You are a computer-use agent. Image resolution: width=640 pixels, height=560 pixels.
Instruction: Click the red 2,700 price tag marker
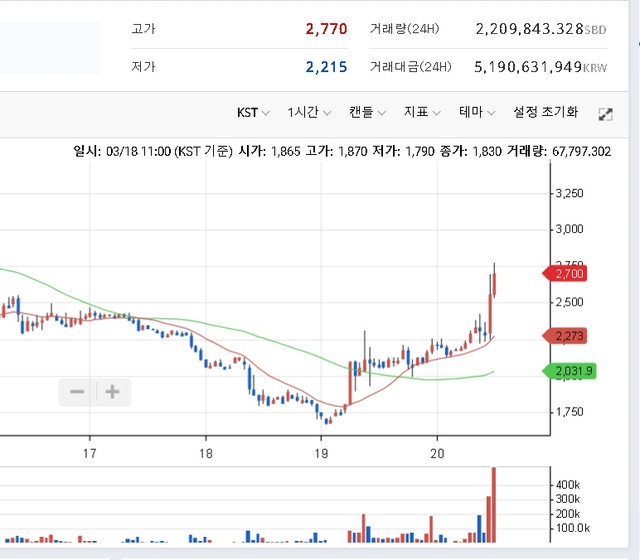[566, 273]
